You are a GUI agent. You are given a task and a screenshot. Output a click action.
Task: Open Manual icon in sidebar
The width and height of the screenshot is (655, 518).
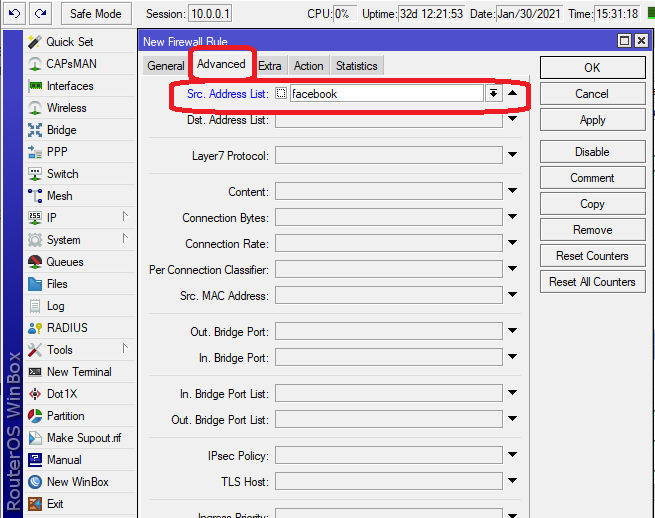pyautogui.click(x=35, y=460)
